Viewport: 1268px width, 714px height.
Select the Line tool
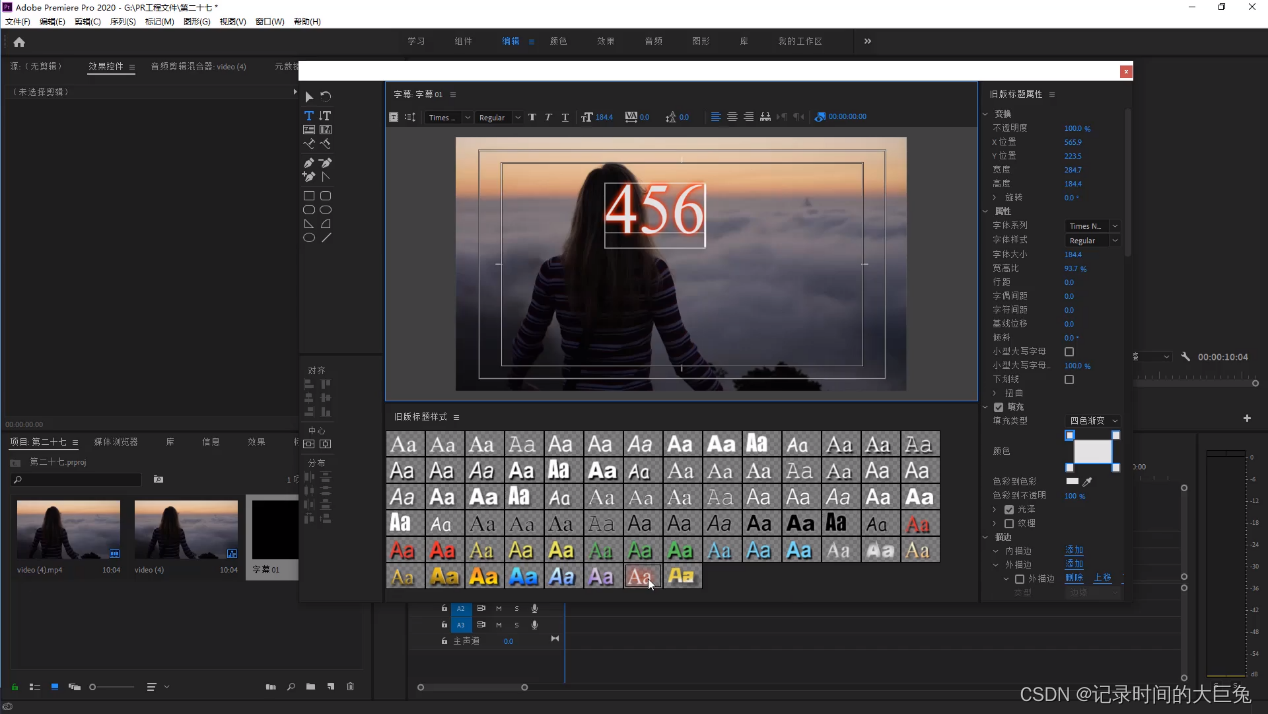326,238
